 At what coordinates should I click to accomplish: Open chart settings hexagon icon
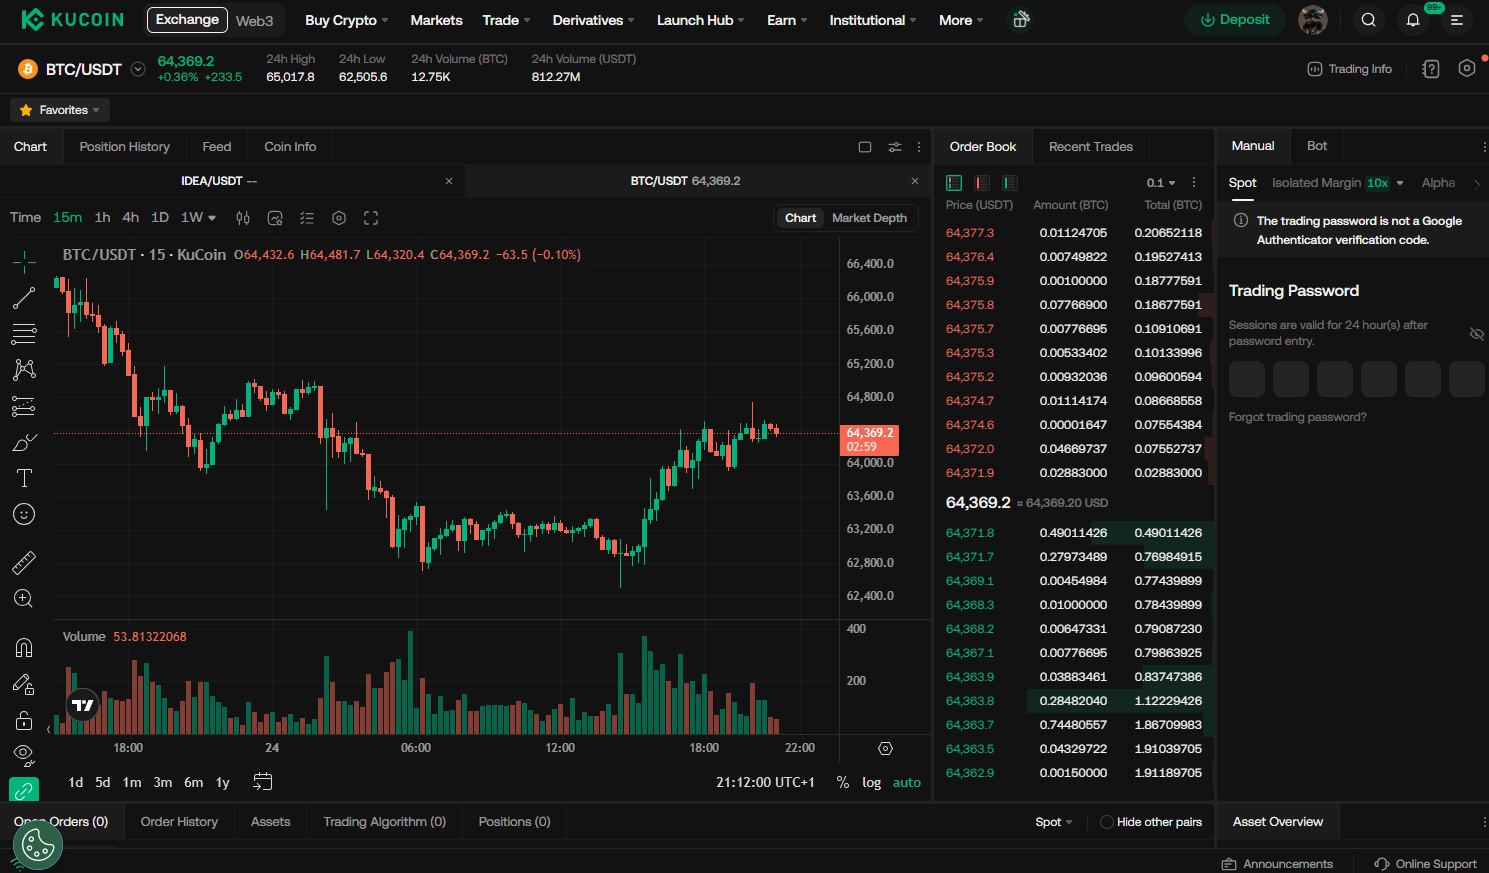tap(339, 218)
